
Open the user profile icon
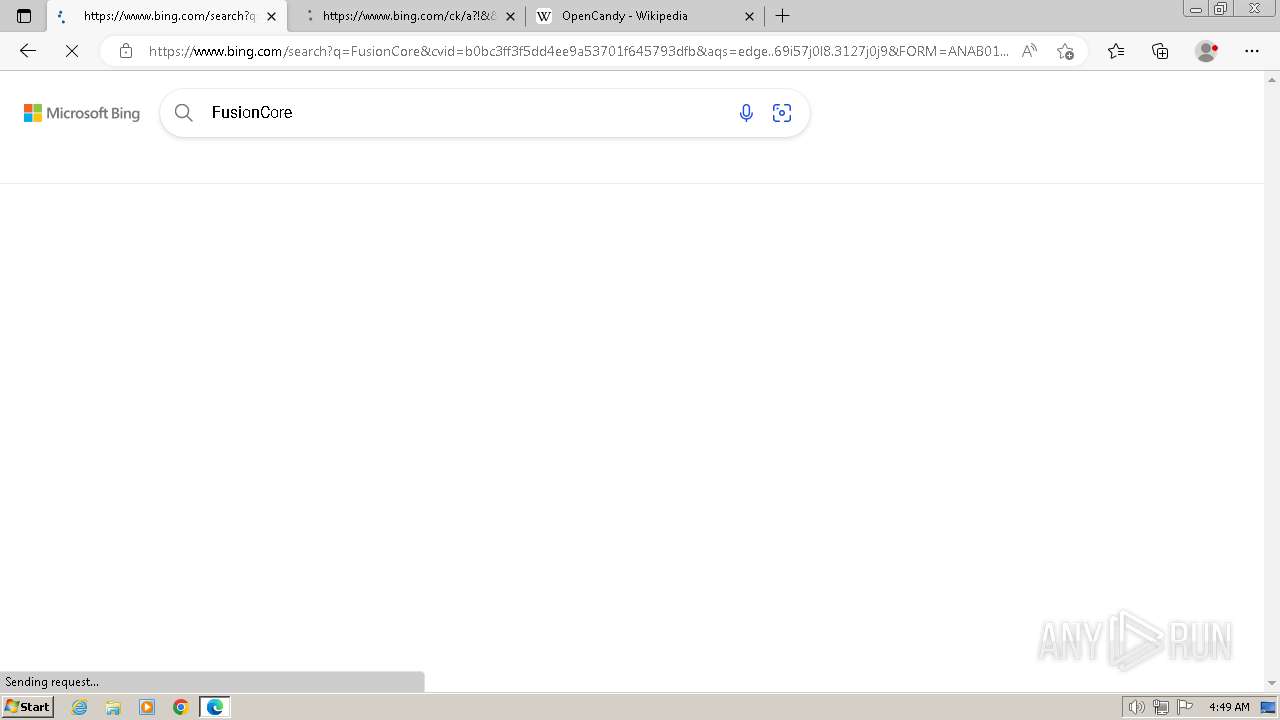1206,51
